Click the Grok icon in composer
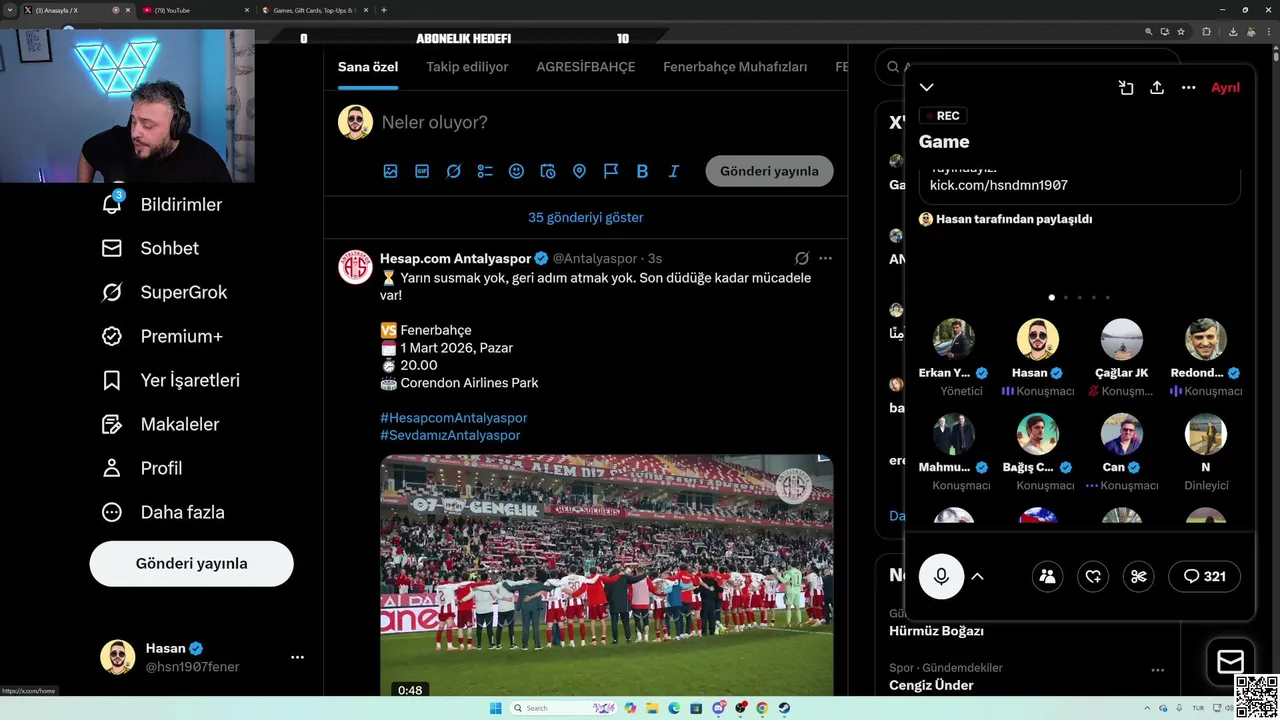 (453, 171)
